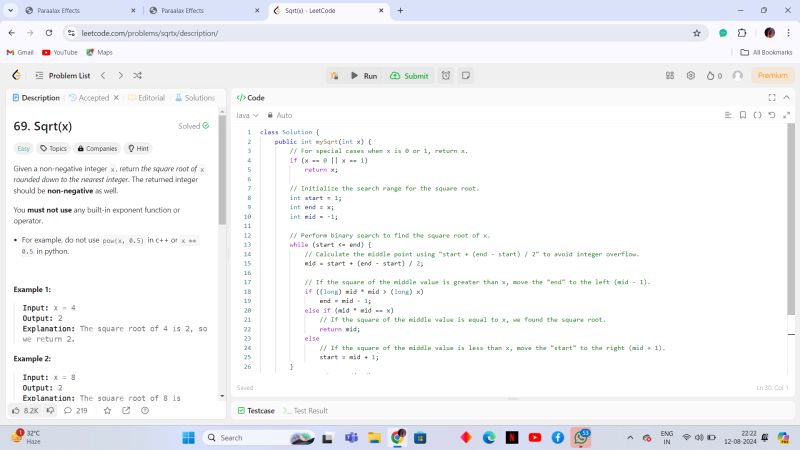Switch to the Description tab
This screenshot has width=800, height=450.
coord(36,97)
